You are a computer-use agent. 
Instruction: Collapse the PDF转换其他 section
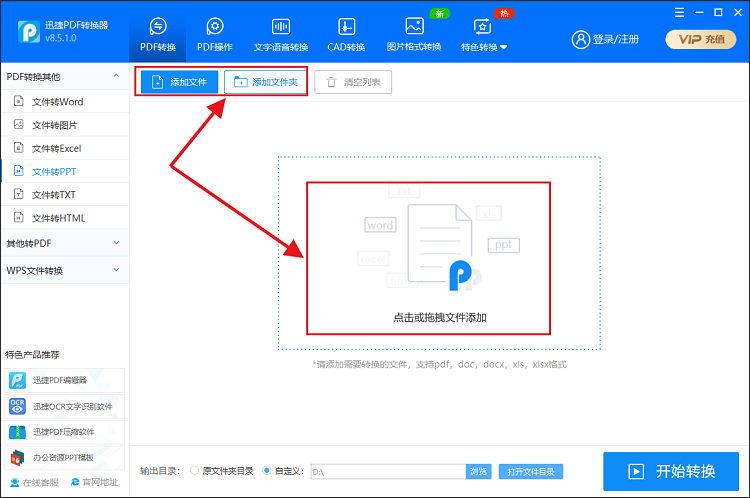[x=65, y=77]
